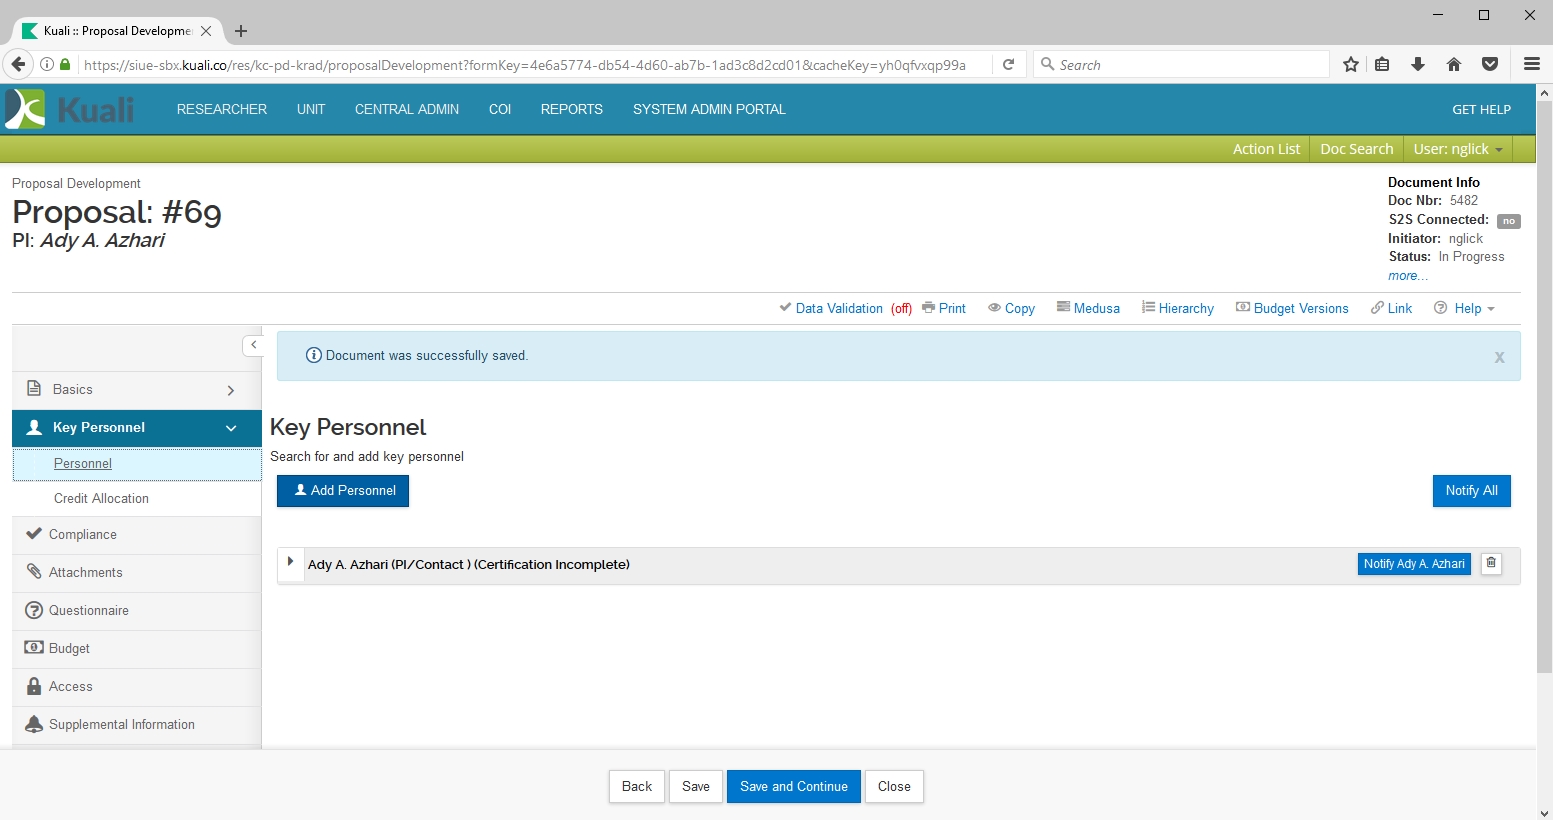Click the Link toolbar item
1553x820 pixels.
pos(1391,308)
